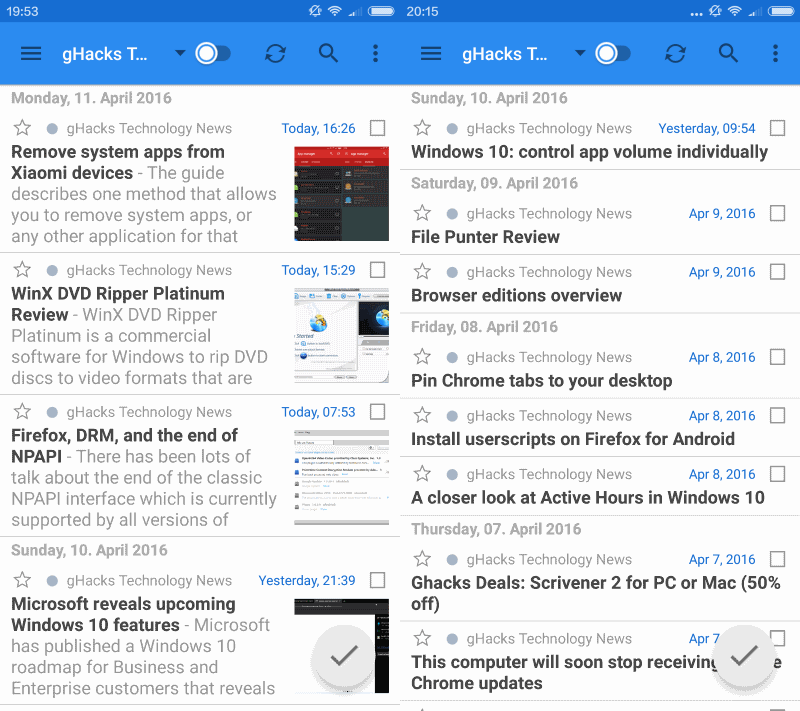Star the Microsoft reveals upcoming Windows 10 article
Image resolution: width=800 pixels, height=711 pixels.
coord(22,580)
